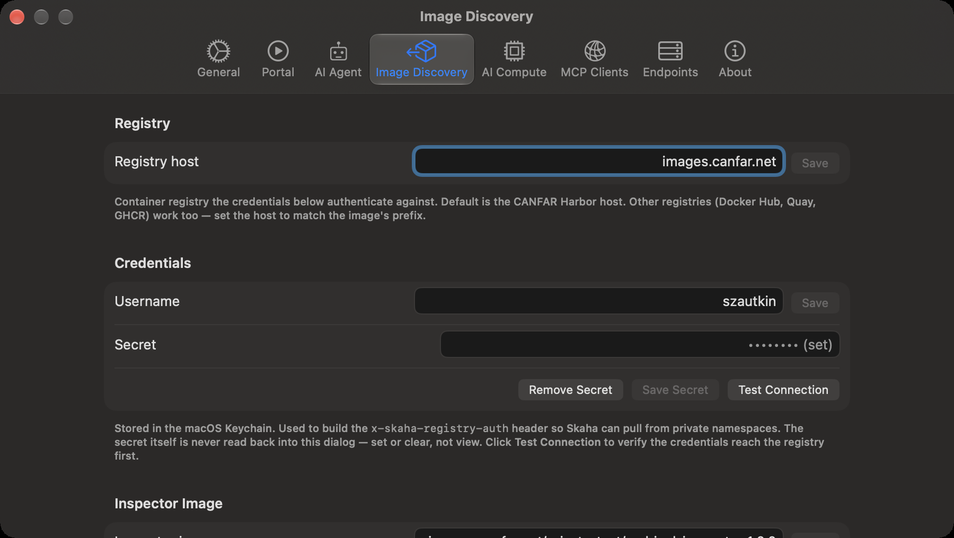Open the General settings gear icon
954x538 pixels.
tap(218, 51)
